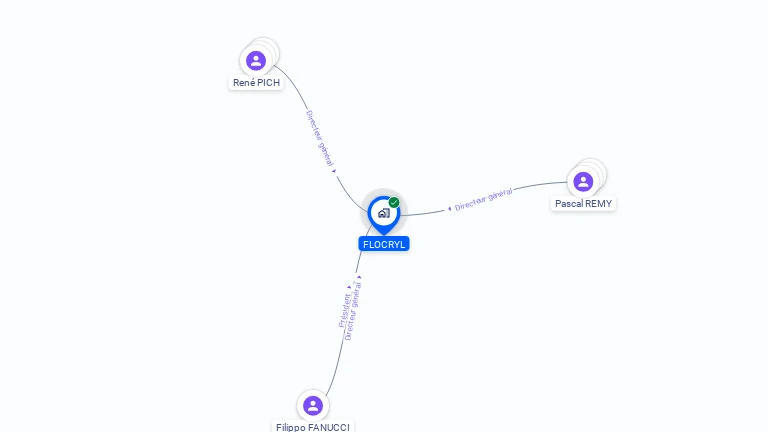This screenshot has width=768, height=432.
Task: Click arrowhead marker on Pascal REMY link
Action: (450, 209)
